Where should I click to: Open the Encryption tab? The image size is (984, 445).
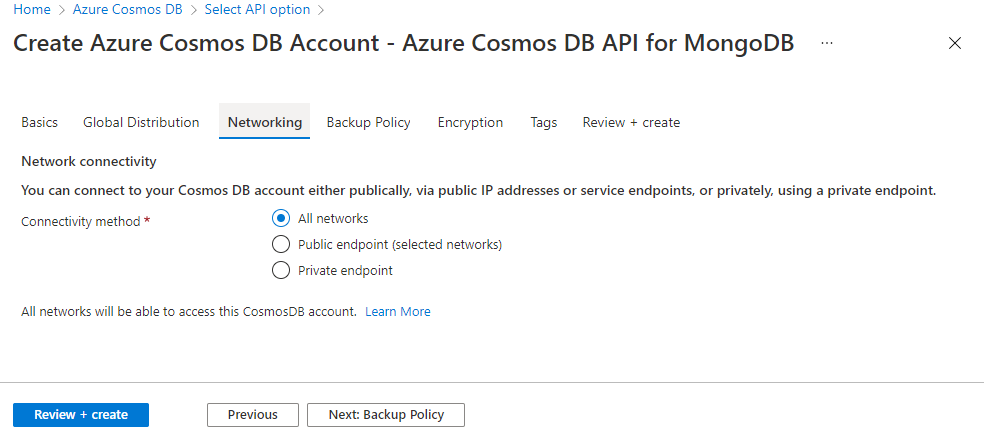click(x=471, y=122)
